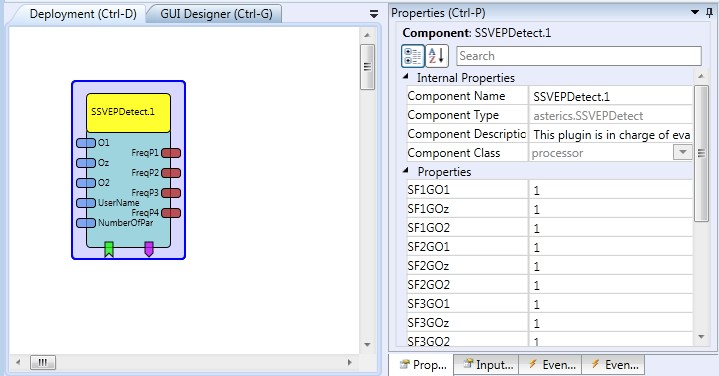Open the Component Class dropdown
719x376 pixels.
[682, 152]
